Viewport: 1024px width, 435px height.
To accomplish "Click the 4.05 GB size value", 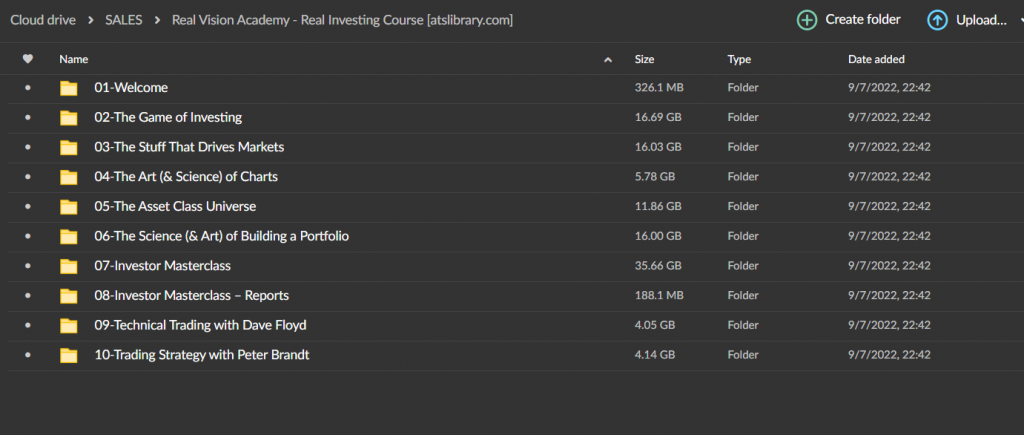I will point(655,325).
